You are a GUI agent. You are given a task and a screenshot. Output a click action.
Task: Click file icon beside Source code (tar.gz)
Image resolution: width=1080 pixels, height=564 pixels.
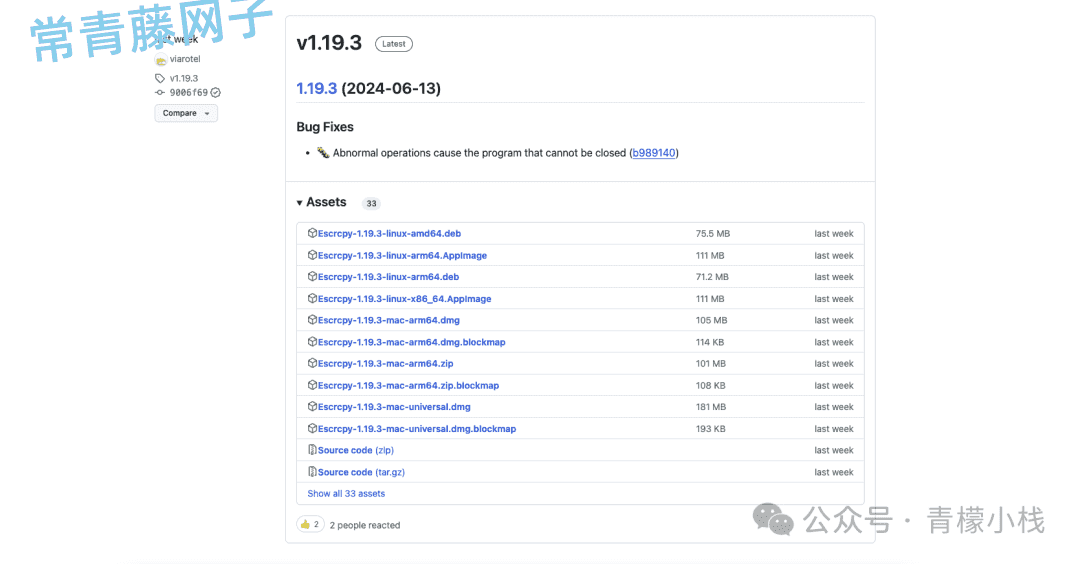312,472
